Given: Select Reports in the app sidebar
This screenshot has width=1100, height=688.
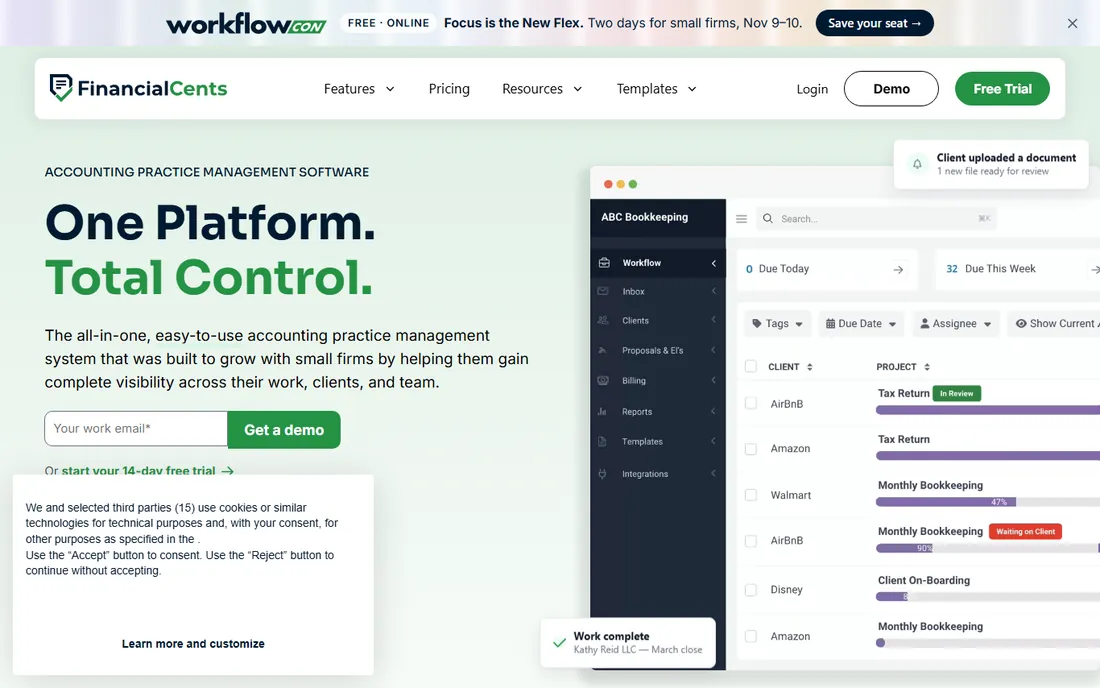Looking at the screenshot, I should pyautogui.click(x=658, y=412).
